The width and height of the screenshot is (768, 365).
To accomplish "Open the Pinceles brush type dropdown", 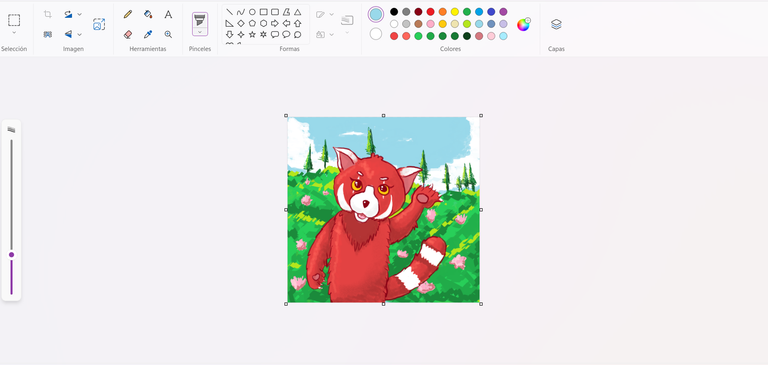I will (200, 32).
